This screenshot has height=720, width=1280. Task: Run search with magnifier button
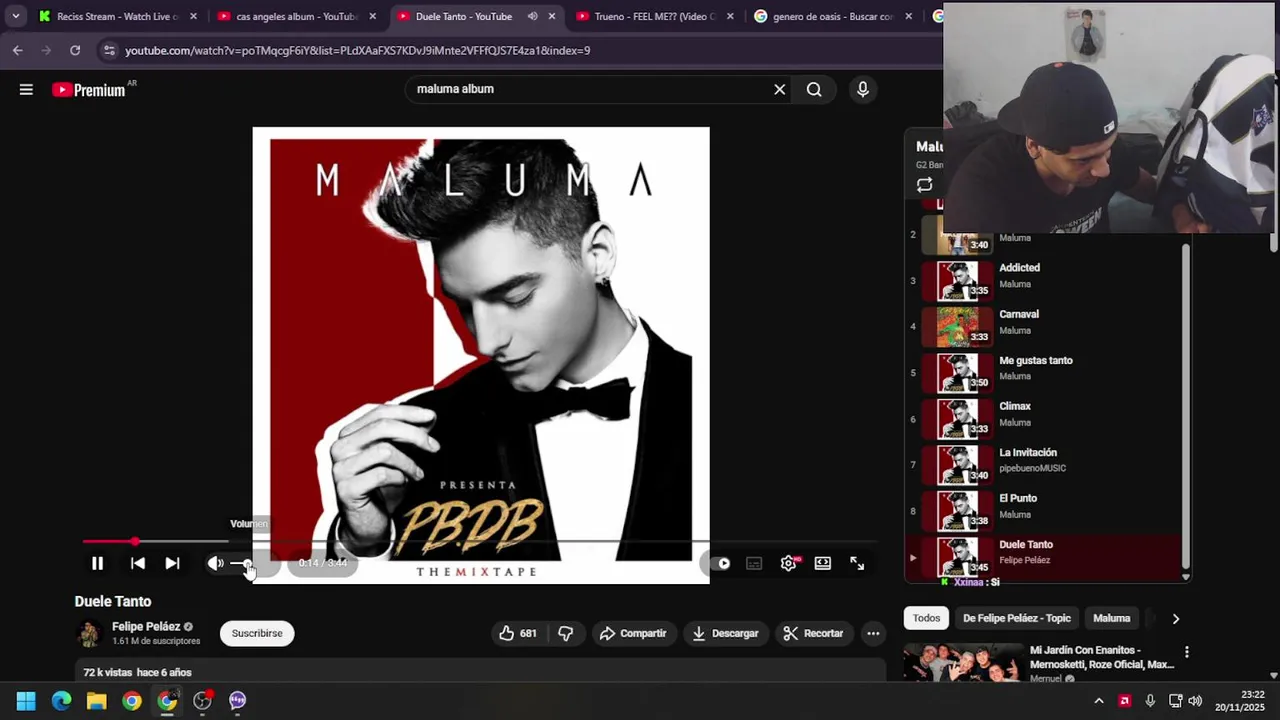point(814,90)
